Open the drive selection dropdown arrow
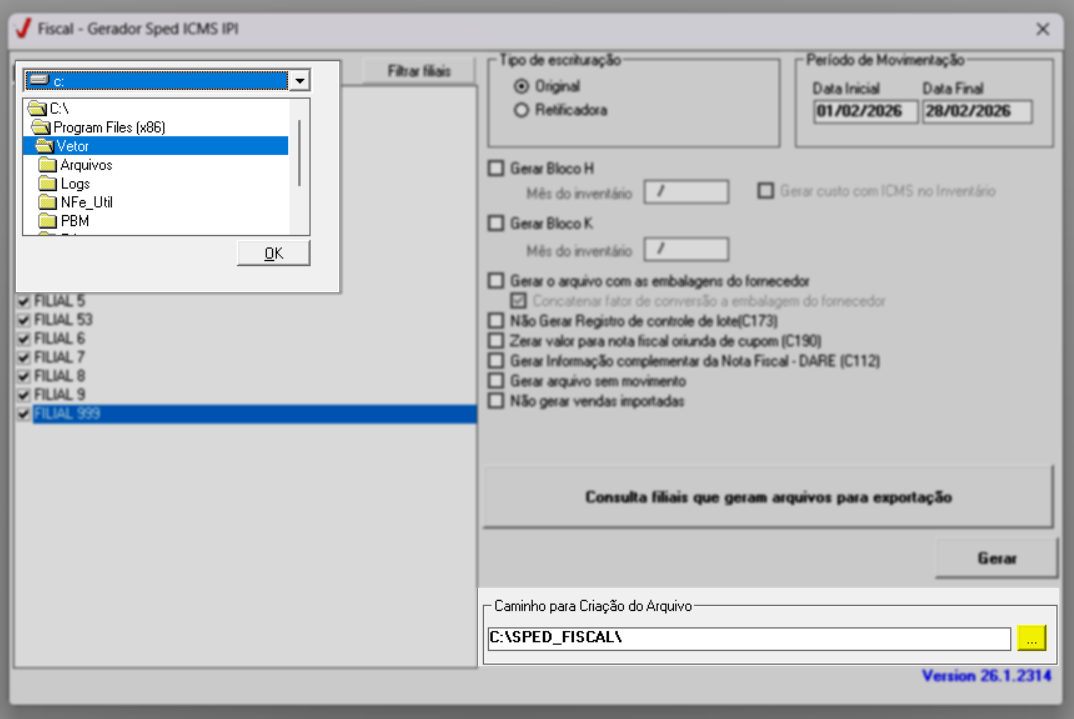The width and height of the screenshot is (1074, 719). click(299, 81)
